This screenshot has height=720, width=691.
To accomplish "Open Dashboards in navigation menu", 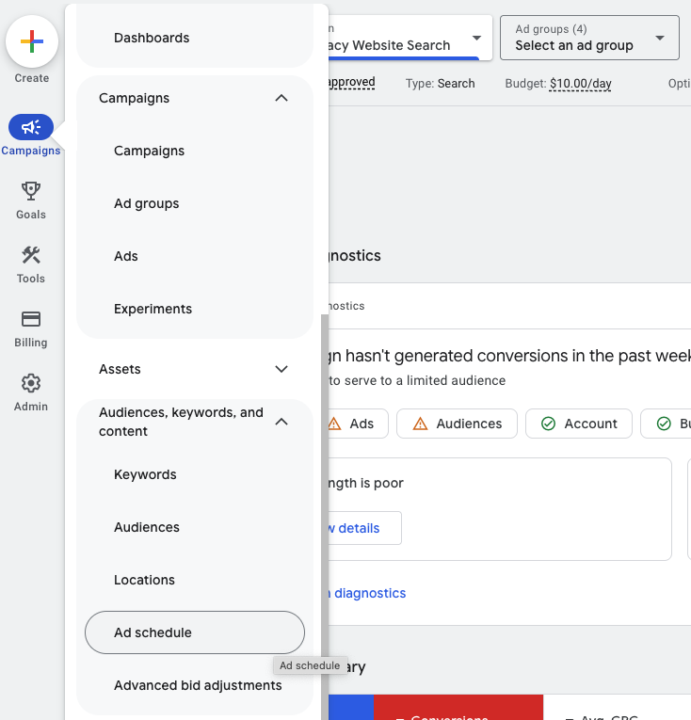I will click(152, 38).
